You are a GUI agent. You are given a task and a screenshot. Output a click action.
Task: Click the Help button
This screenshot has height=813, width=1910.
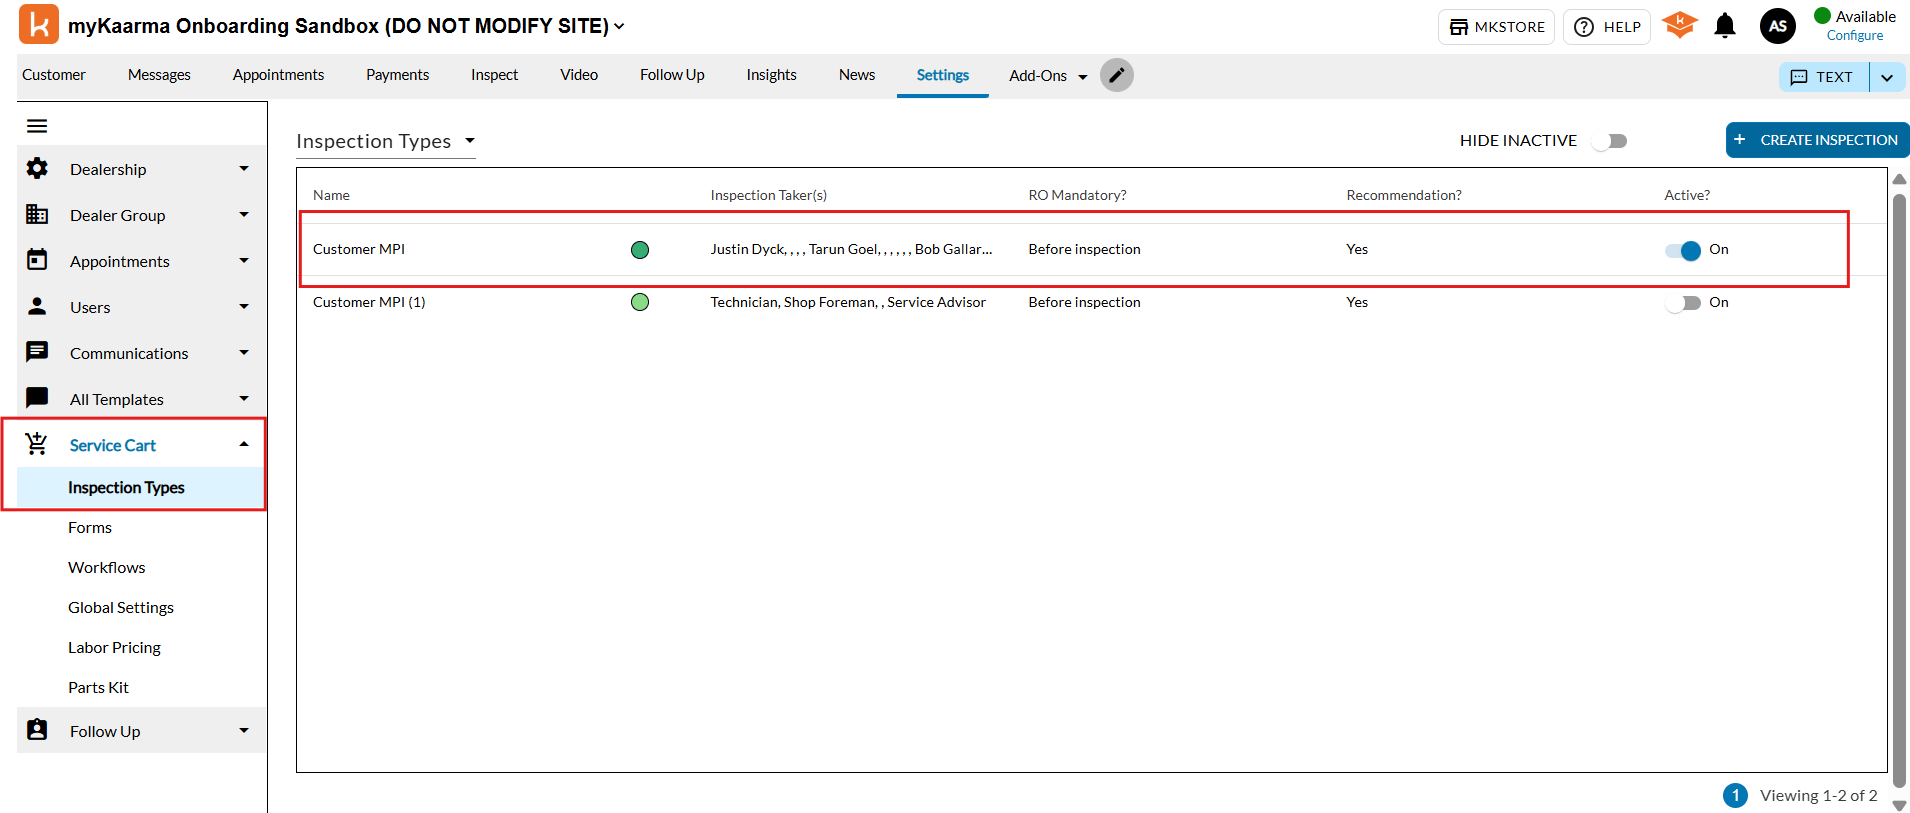click(x=1607, y=27)
